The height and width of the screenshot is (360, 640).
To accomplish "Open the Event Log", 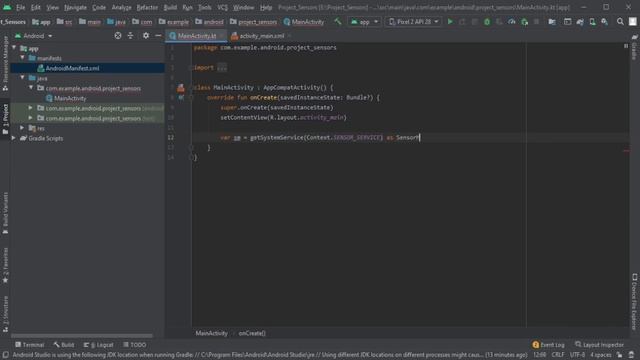I will click(548, 345).
